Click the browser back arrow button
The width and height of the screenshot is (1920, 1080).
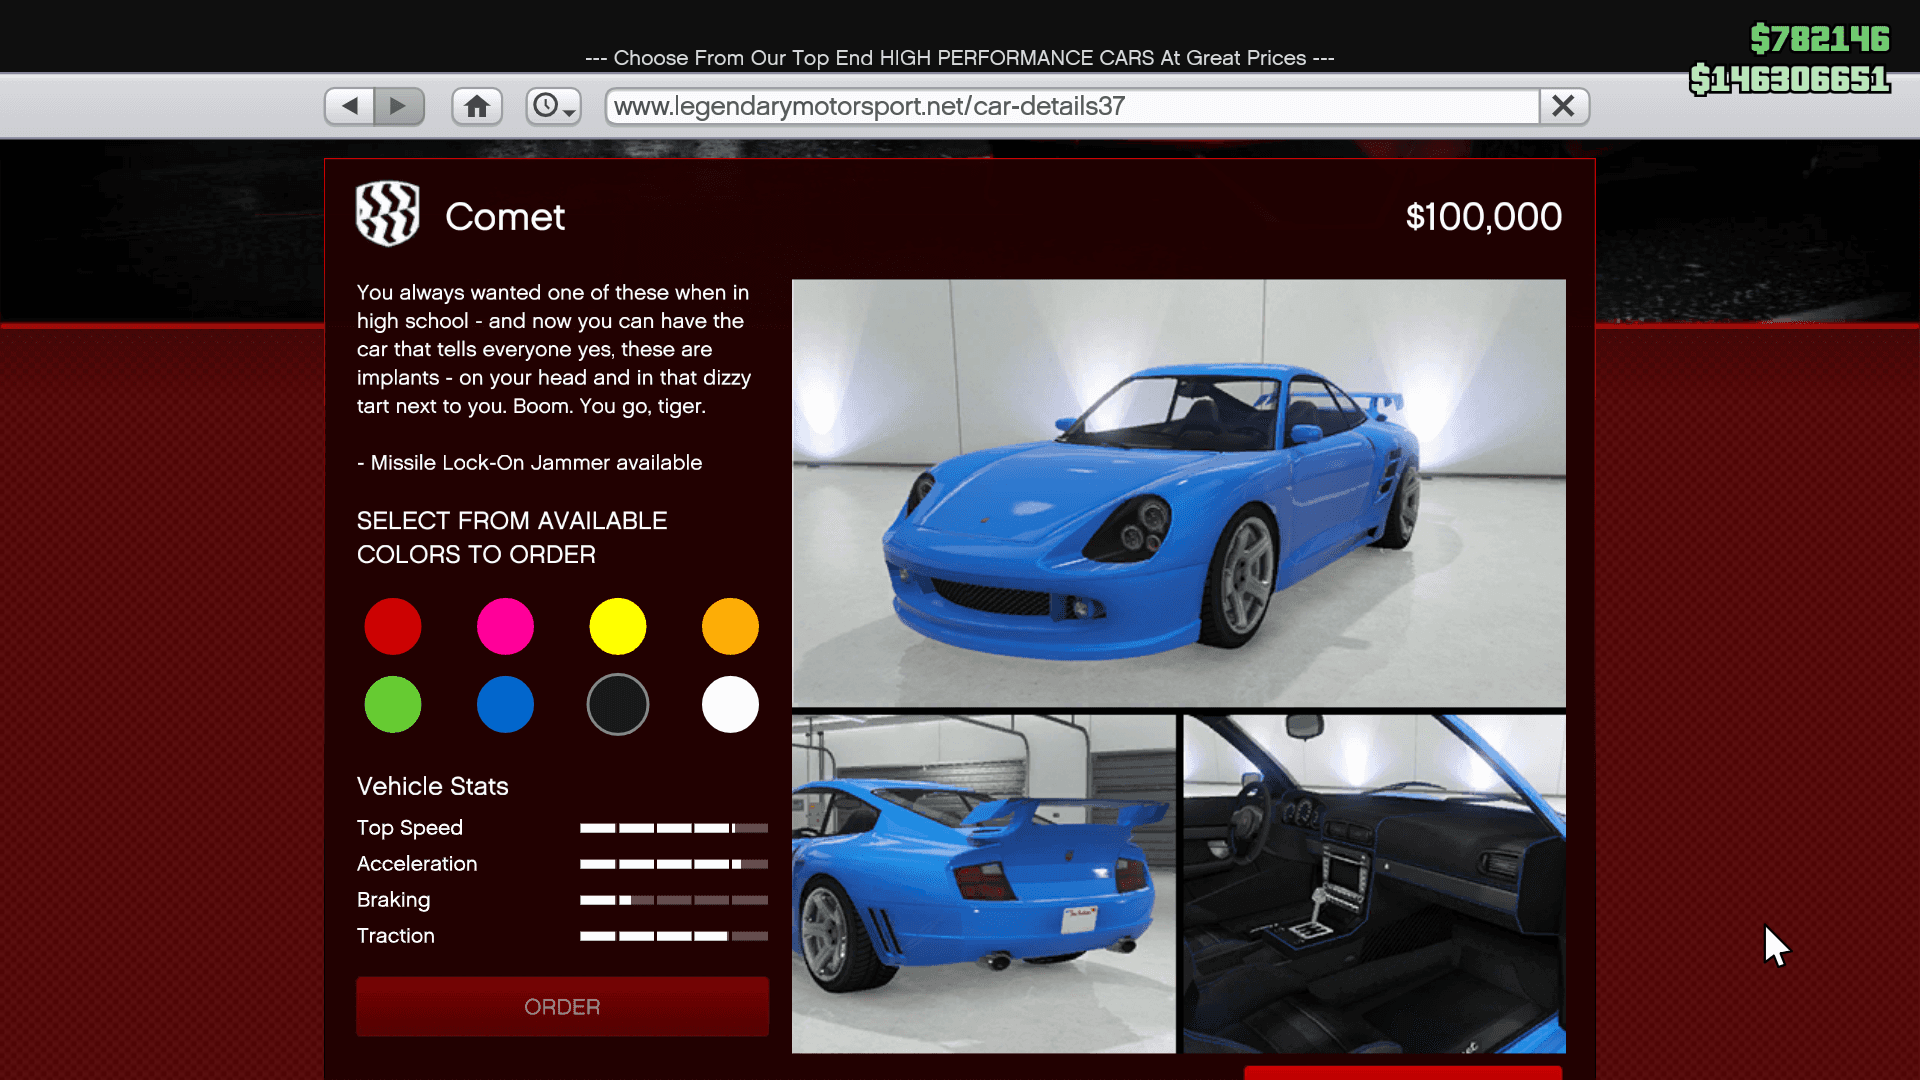350,106
